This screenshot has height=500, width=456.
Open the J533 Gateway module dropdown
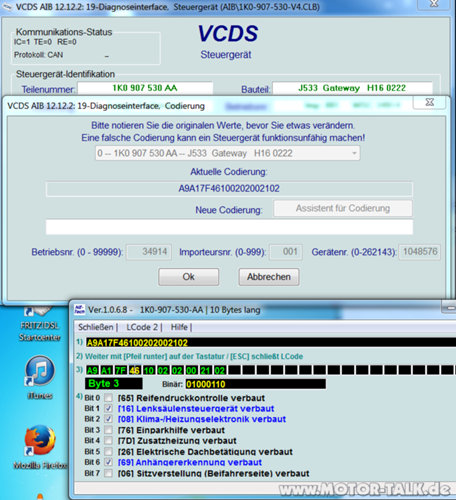[x=228, y=153]
